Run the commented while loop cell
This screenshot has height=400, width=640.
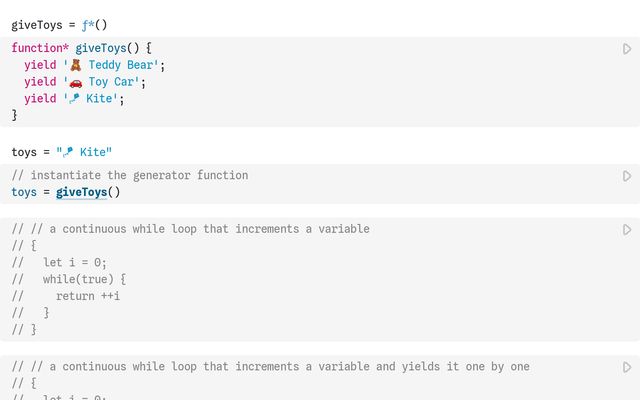point(627,230)
